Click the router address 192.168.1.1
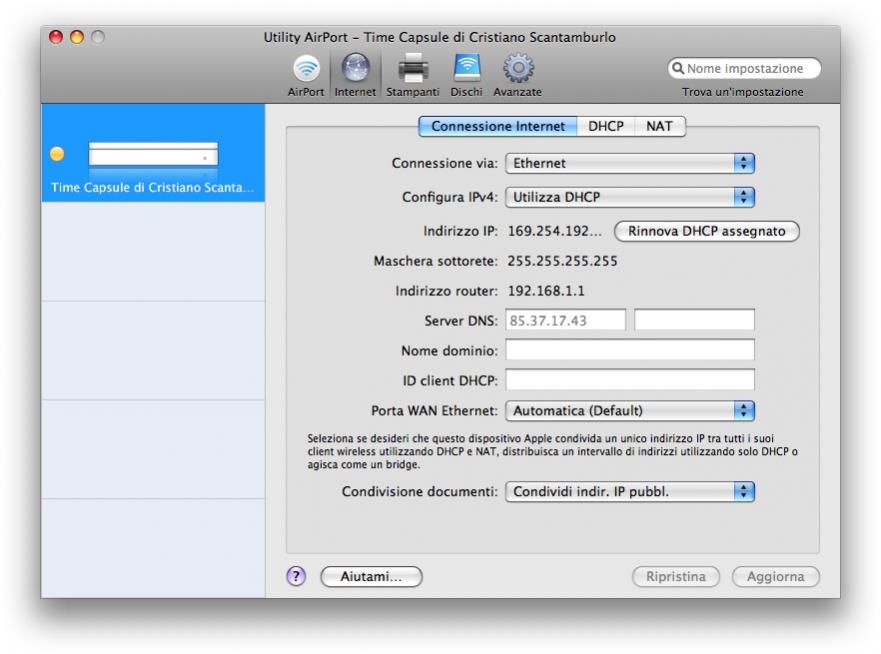 point(546,290)
